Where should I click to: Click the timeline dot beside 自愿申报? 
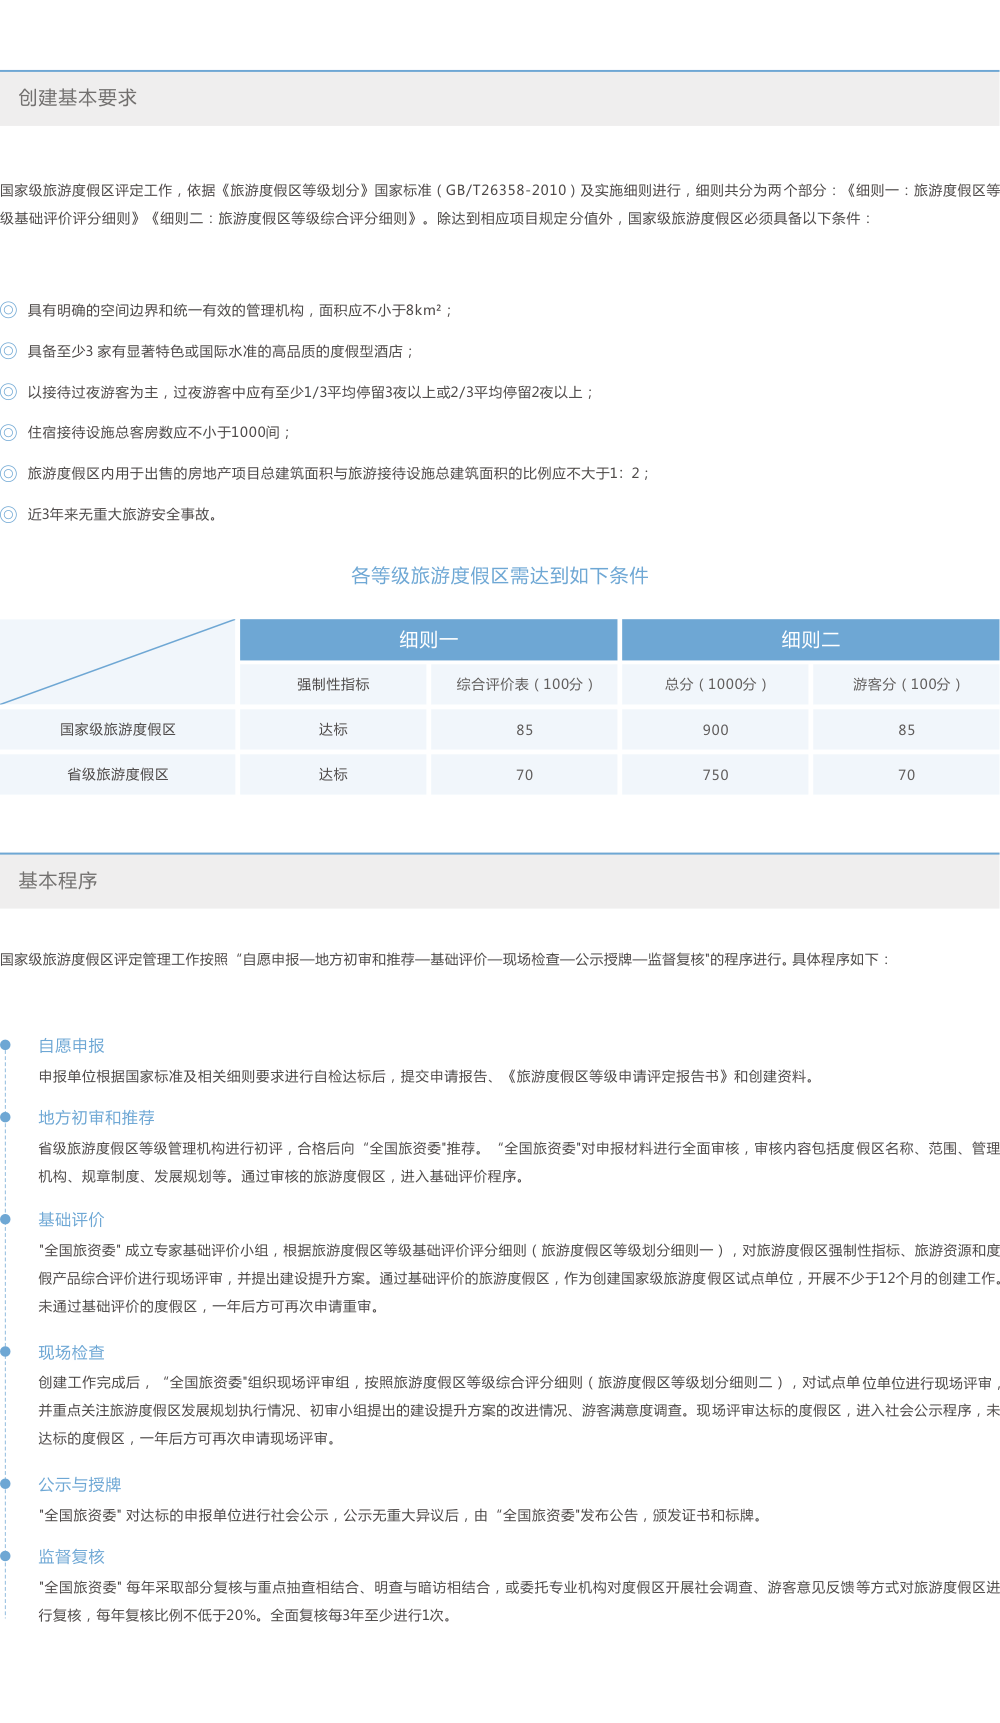tap(5, 1045)
